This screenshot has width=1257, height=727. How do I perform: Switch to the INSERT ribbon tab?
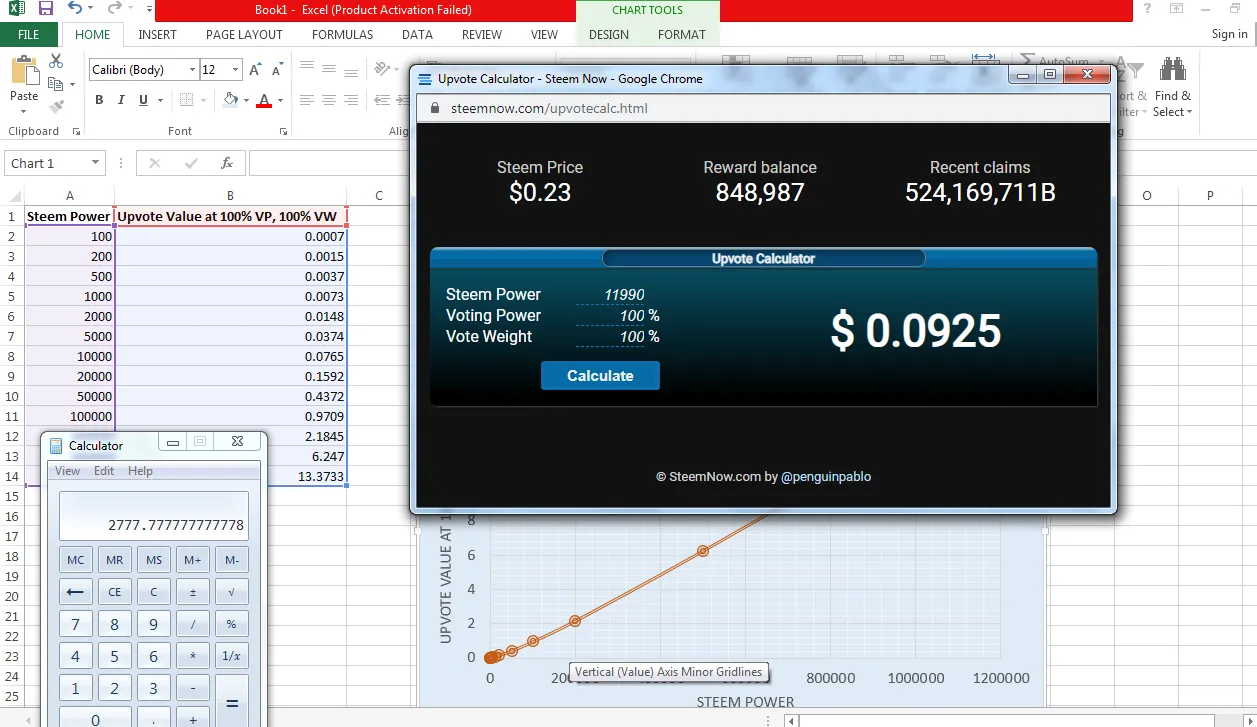click(157, 34)
